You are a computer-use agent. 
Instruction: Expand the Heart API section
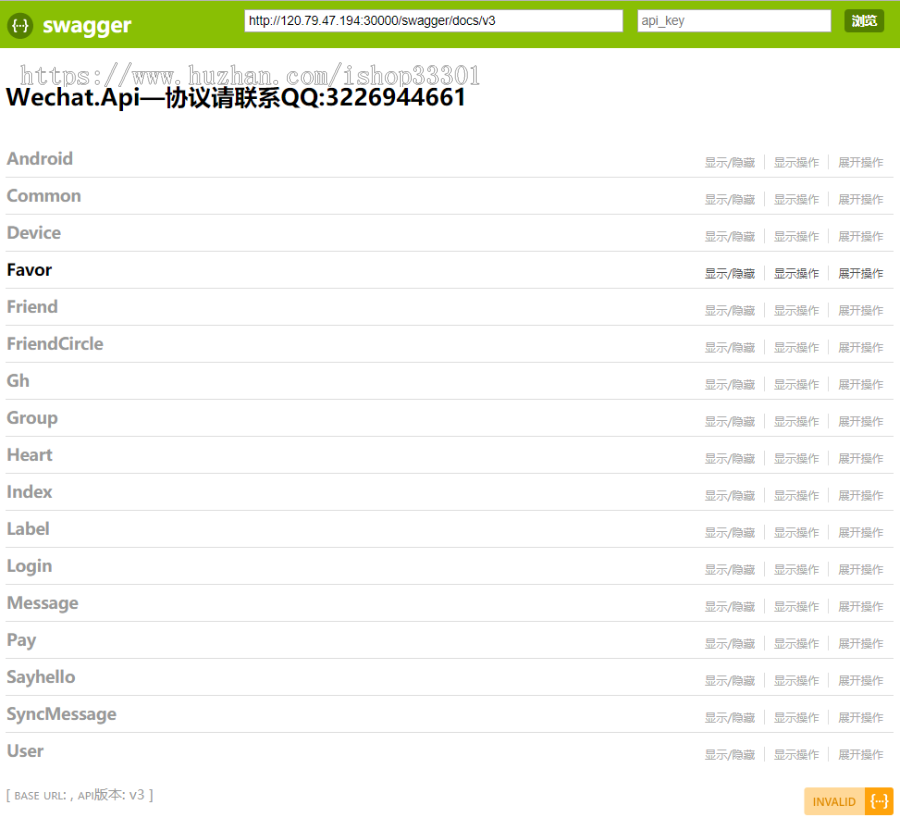coord(29,455)
